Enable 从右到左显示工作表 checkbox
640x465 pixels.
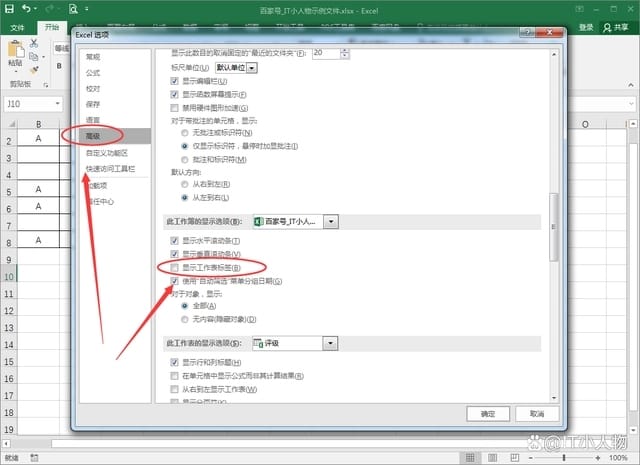174,389
